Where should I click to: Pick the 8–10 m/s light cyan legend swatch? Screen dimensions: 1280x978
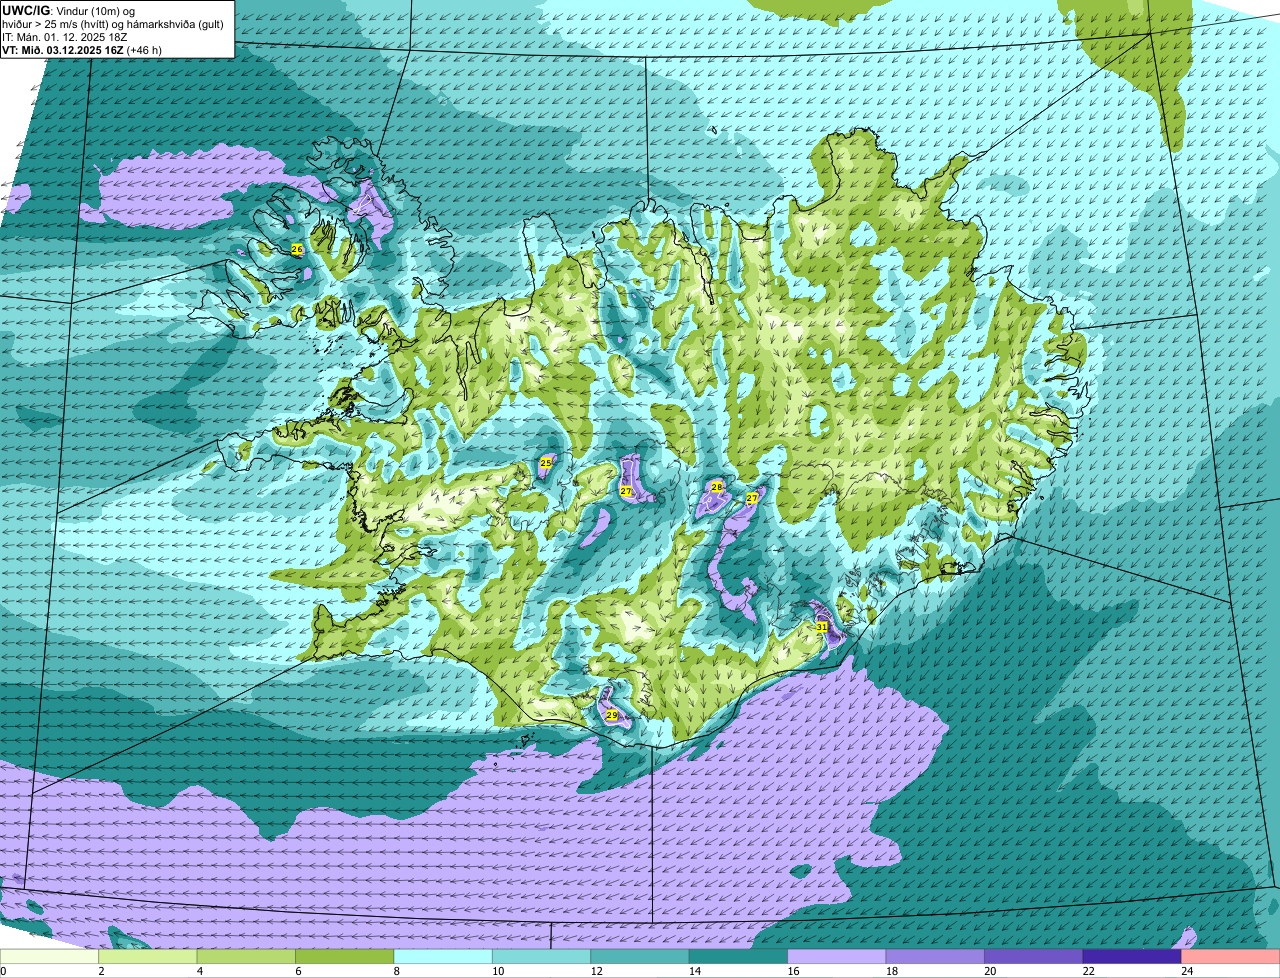444,957
